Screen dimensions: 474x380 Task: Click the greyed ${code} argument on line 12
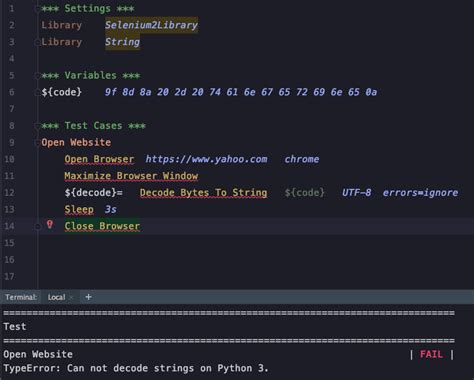coord(304,192)
